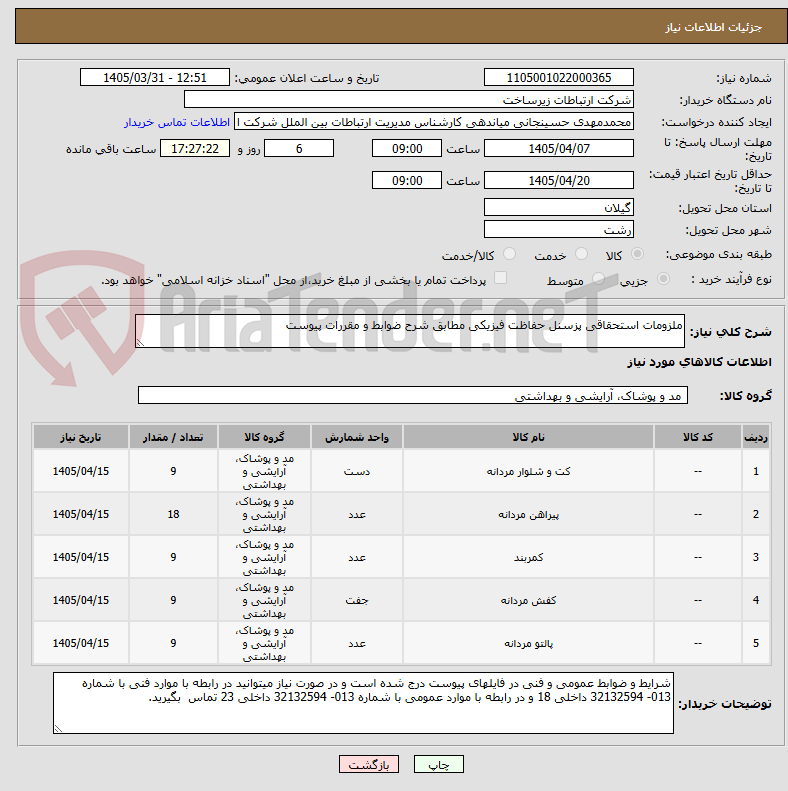This screenshot has width=788, height=791.
Task: Click the requester name field محمدمهدی حسینجانی
Action: [434, 122]
